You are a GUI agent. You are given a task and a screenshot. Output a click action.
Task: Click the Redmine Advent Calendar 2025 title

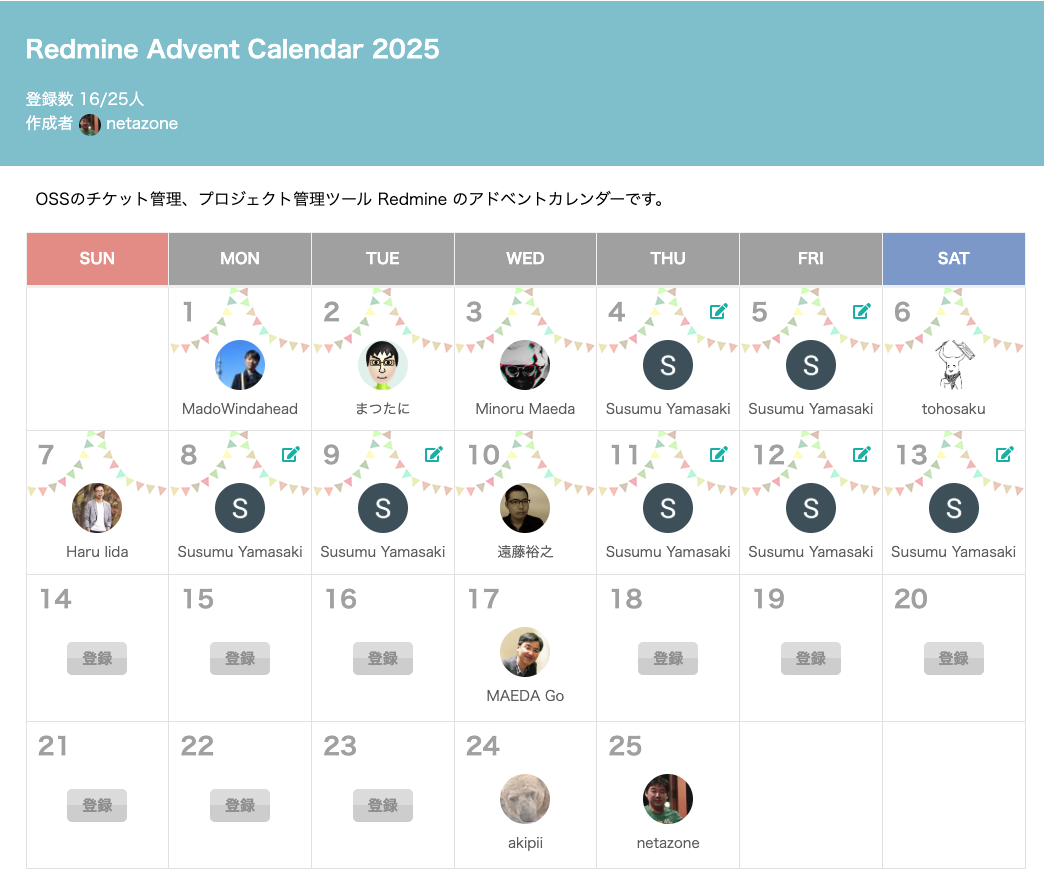pos(232,49)
